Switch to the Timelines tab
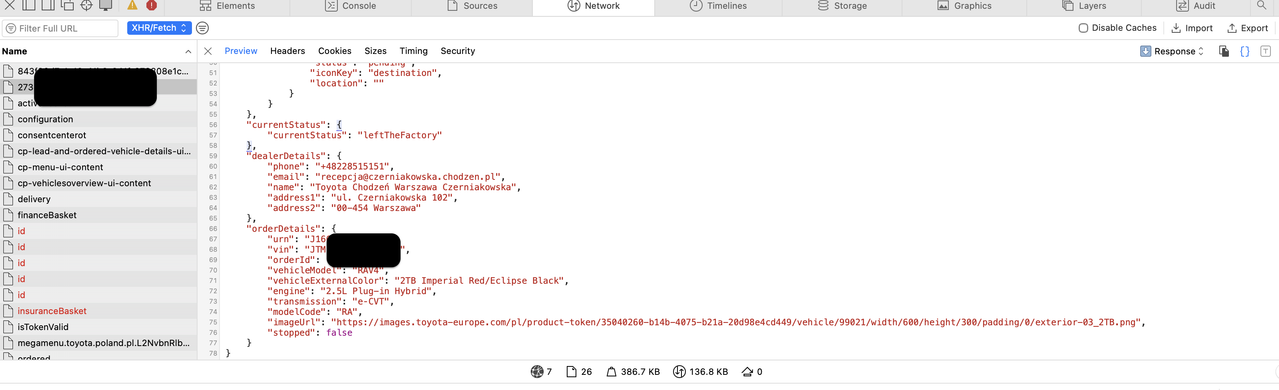This screenshot has width=1279, height=390. [718, 6]
